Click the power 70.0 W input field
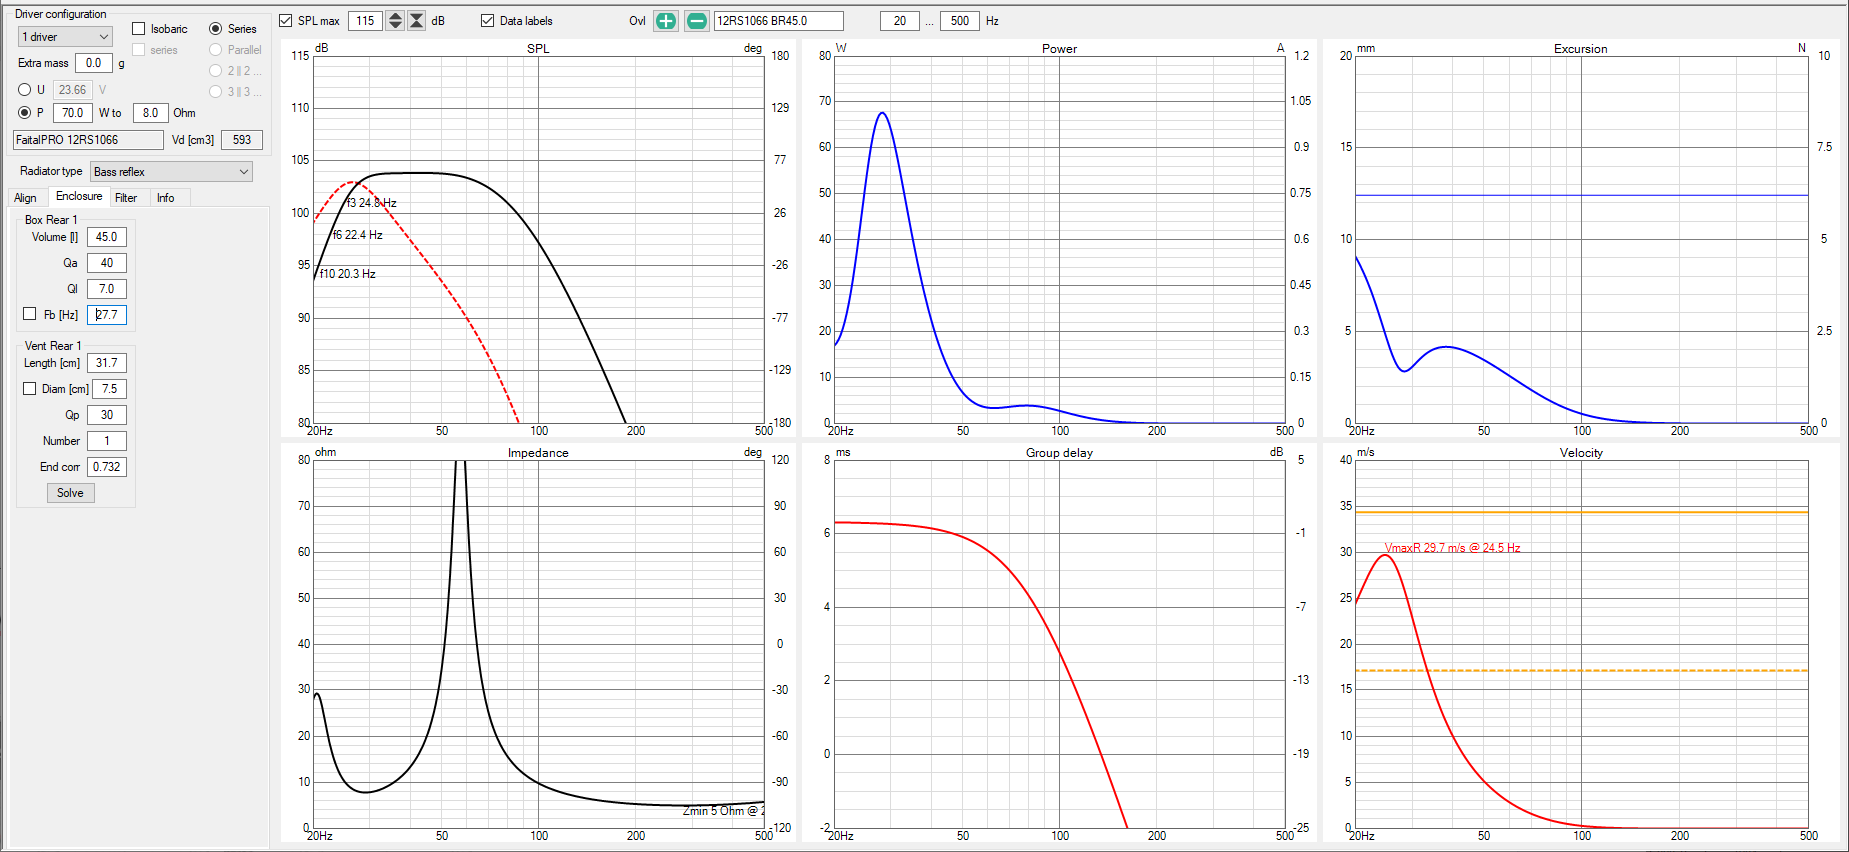This screenshot has height=852, width=1849. click(x=73, y=113)
